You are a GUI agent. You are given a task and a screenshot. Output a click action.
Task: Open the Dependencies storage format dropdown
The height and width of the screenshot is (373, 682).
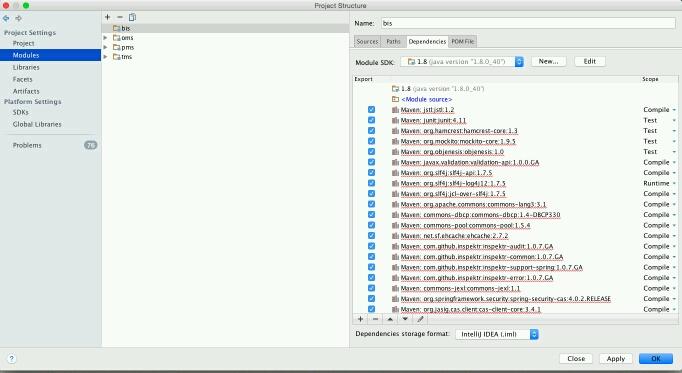[x=497, y=334]
